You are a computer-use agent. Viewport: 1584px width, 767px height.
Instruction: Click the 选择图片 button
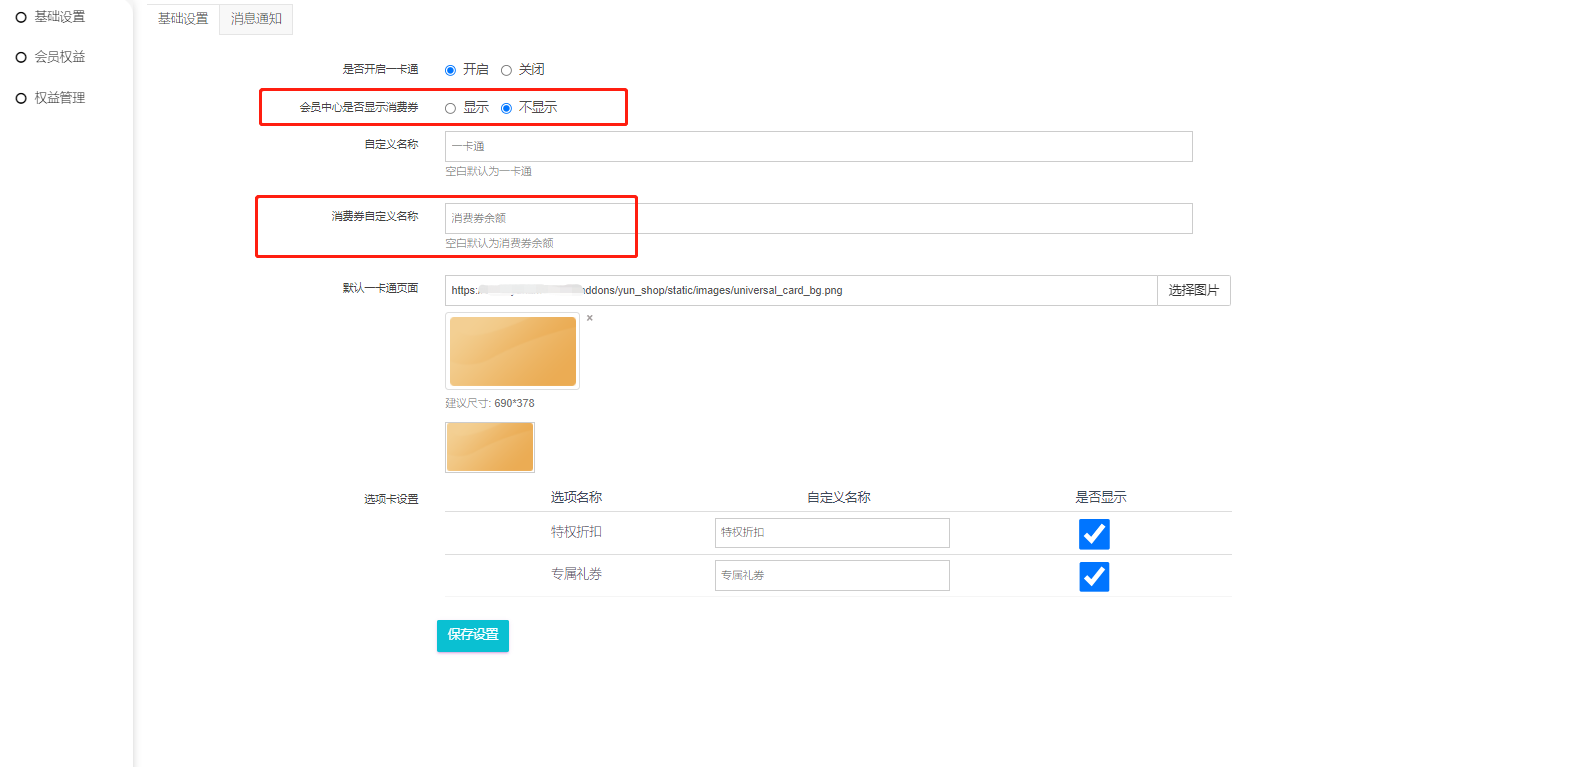coord(1193,291)
